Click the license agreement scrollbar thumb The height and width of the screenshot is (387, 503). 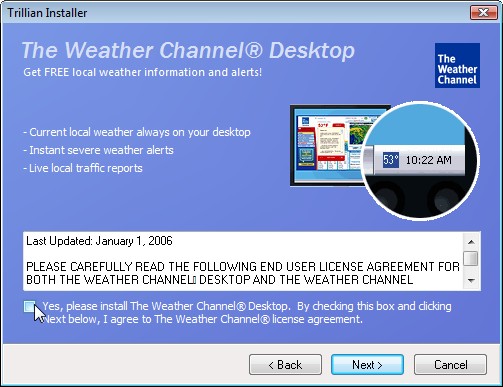[471, 259]
